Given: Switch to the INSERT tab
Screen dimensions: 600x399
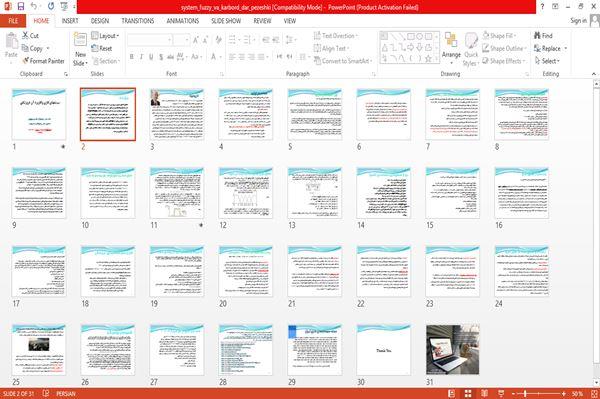Looking at the screenshot, I should [70, 21].
